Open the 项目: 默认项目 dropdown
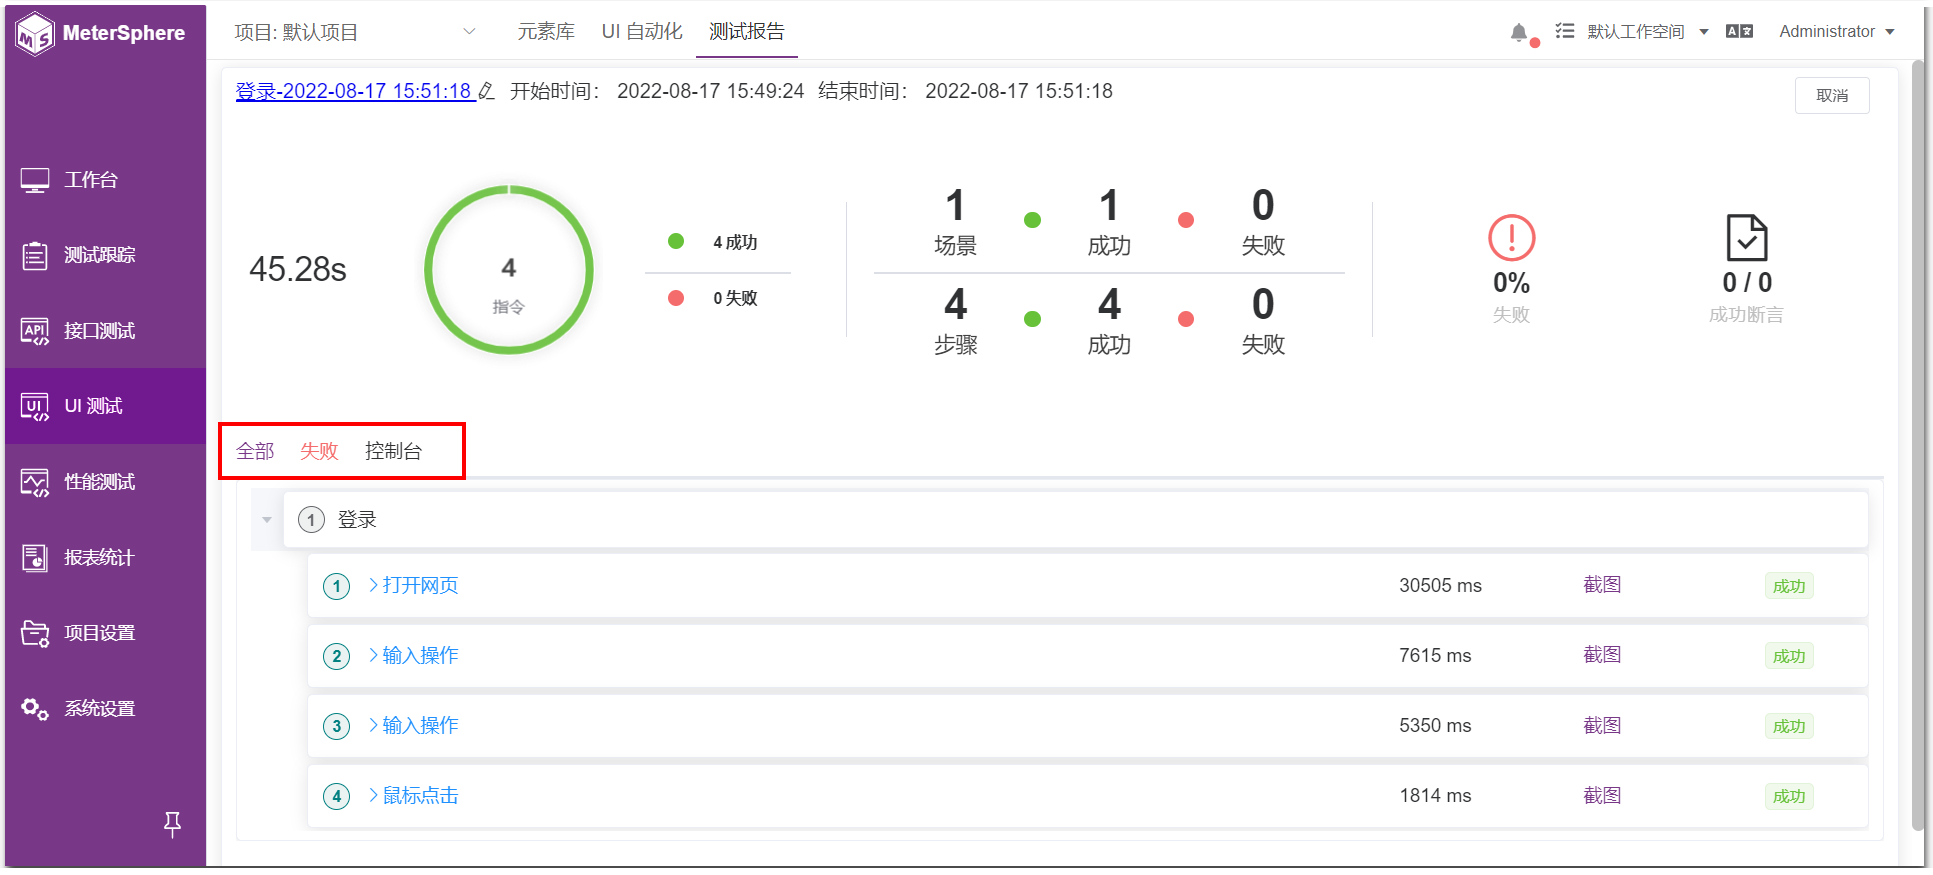This screenshot has height=875, width=1933. 355,32
